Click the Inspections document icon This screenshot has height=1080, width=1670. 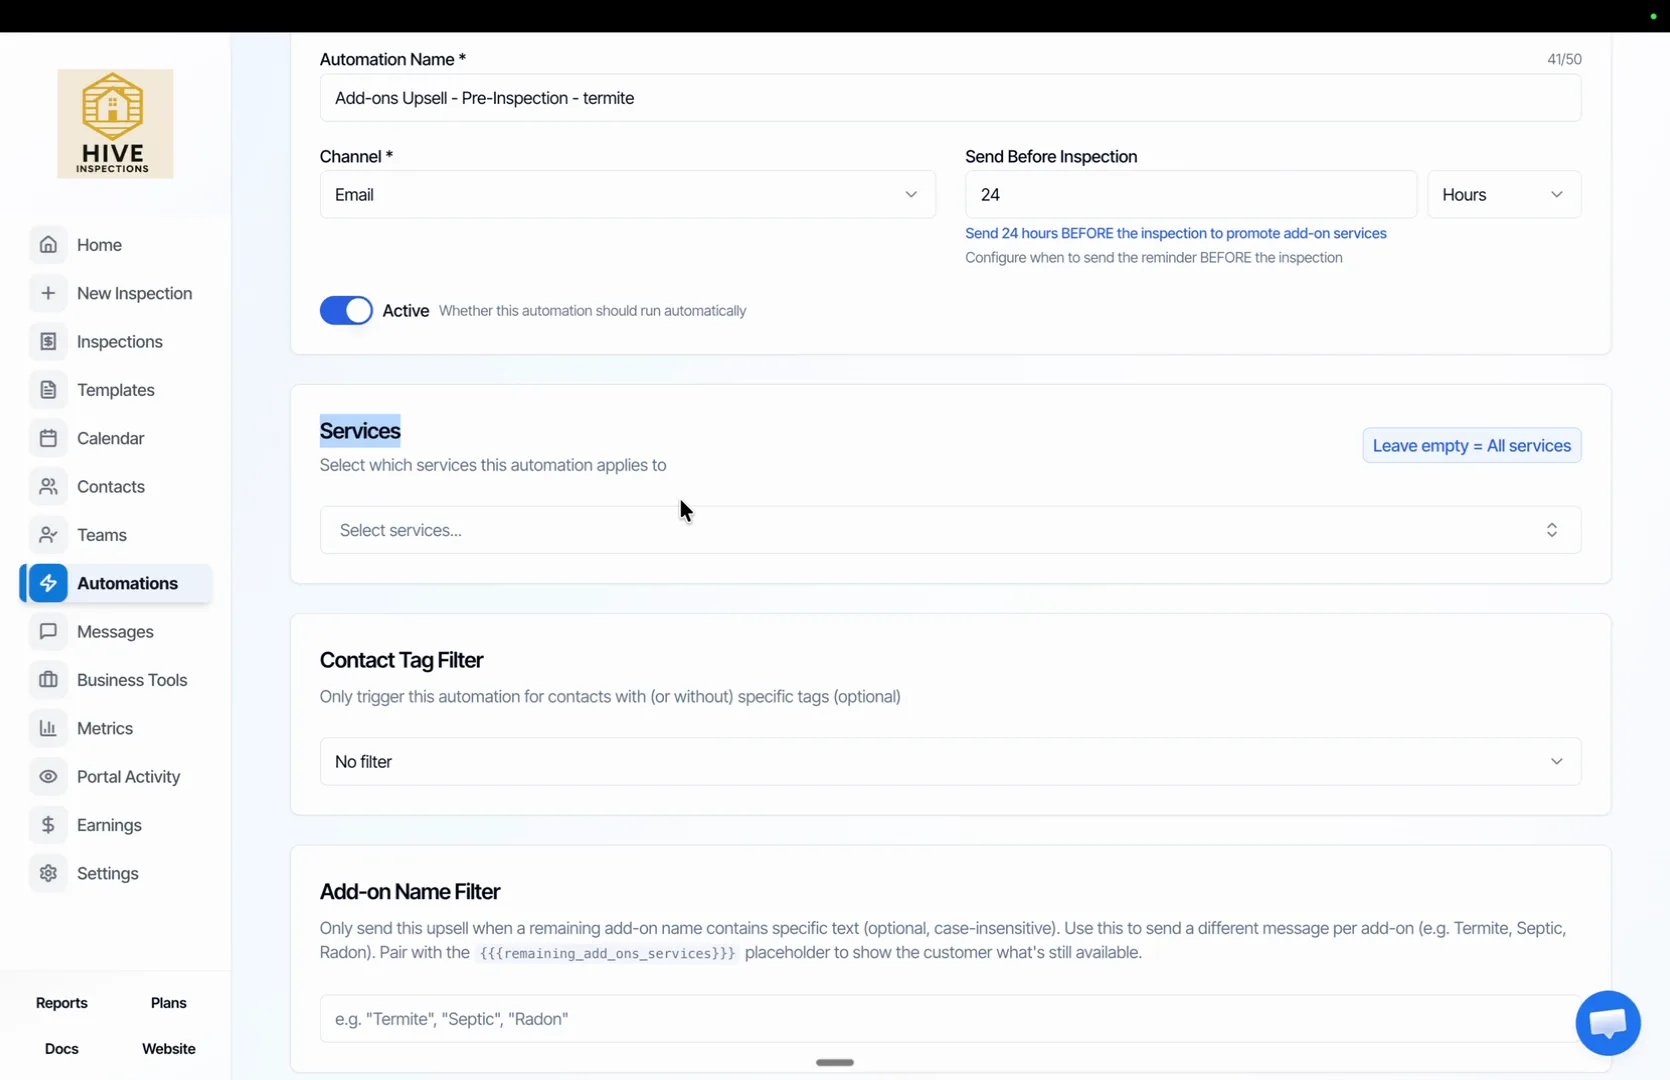point(48,341)
